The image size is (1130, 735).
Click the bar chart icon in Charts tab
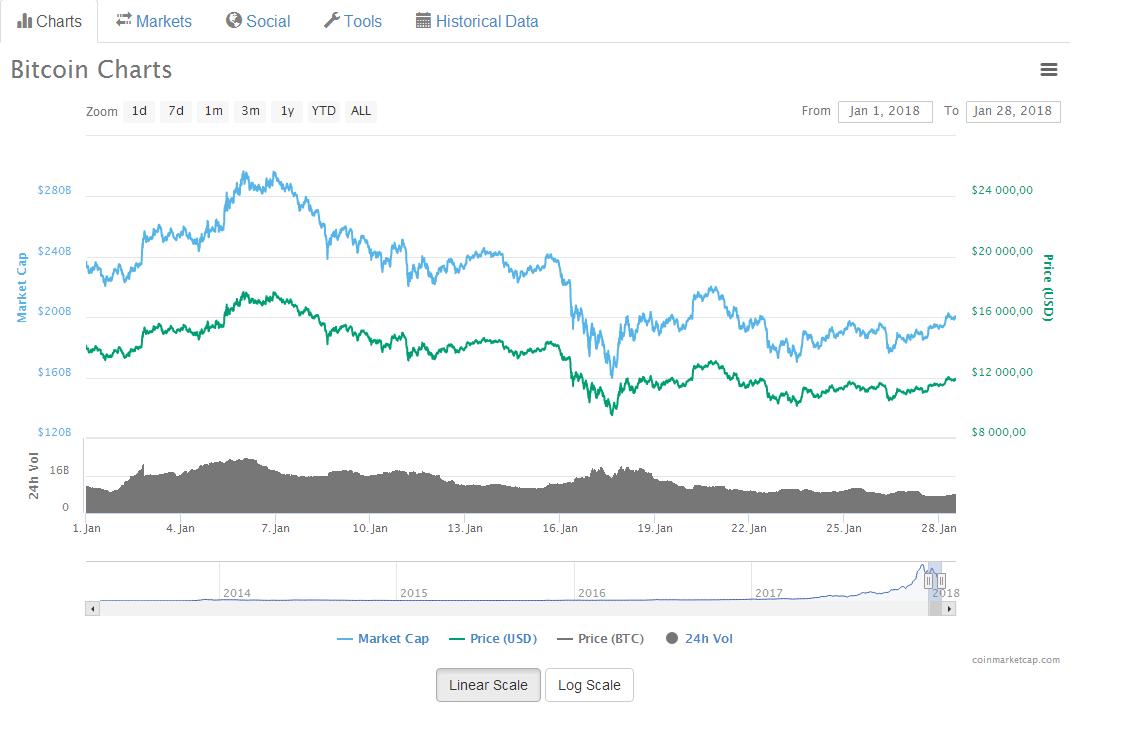pos(25,21)
